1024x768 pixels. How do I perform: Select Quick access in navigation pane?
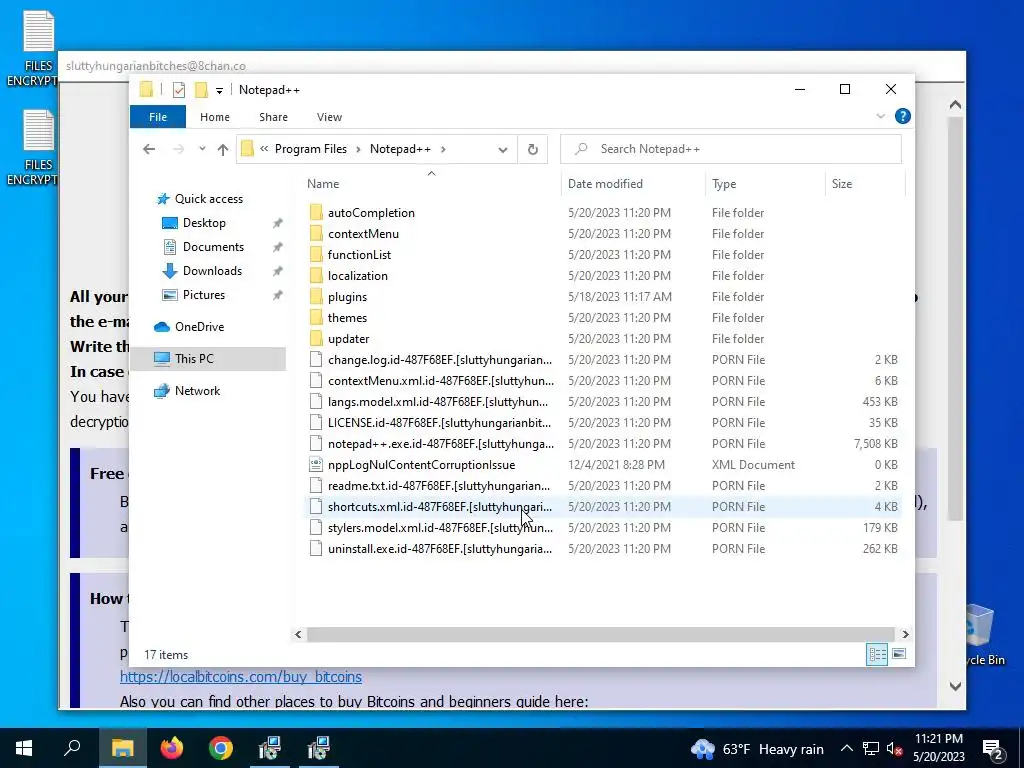208,199
